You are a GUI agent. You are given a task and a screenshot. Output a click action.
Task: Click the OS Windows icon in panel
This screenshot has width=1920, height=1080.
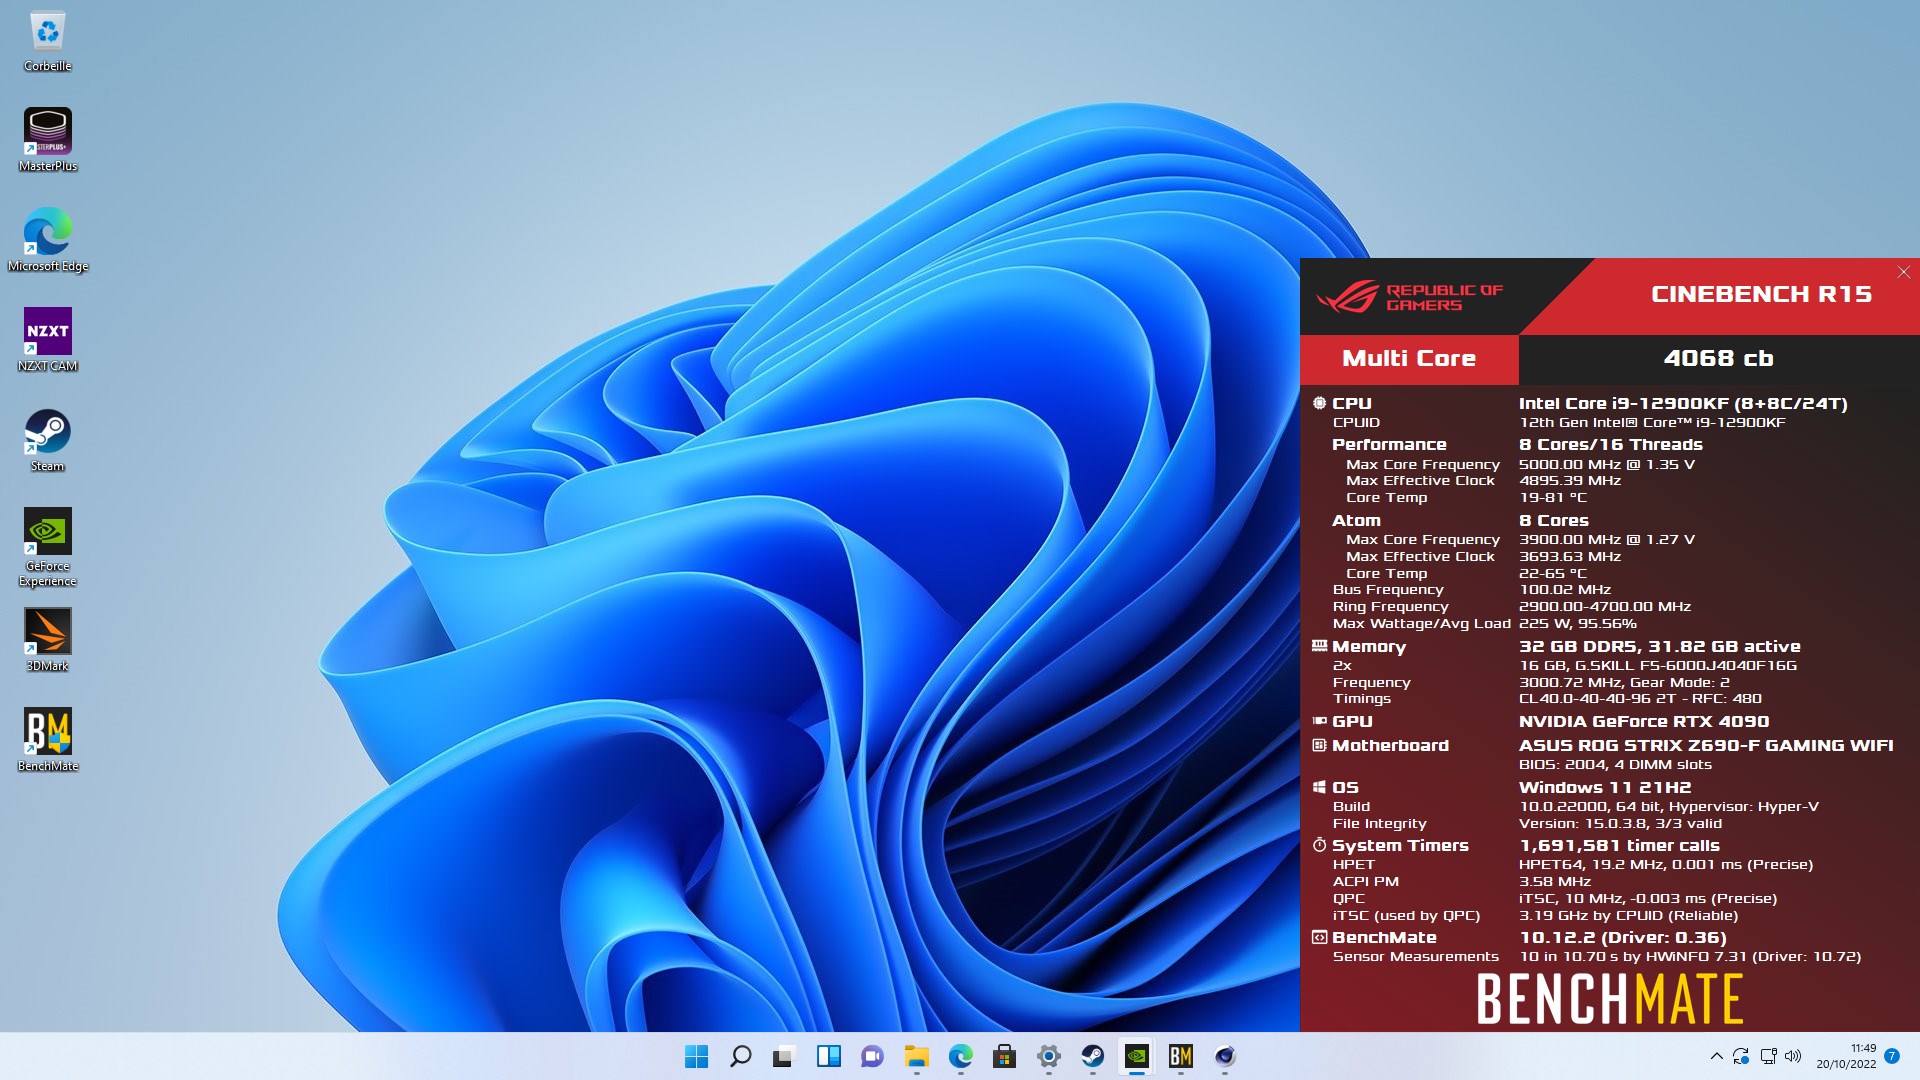pyautogui.click(x=1319, y=787)
